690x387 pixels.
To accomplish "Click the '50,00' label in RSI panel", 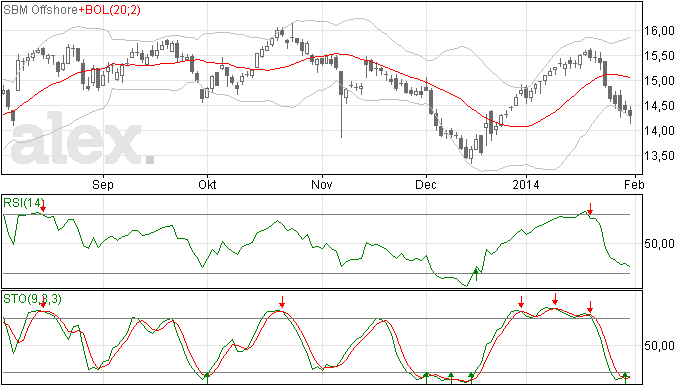I will point(659,244).
